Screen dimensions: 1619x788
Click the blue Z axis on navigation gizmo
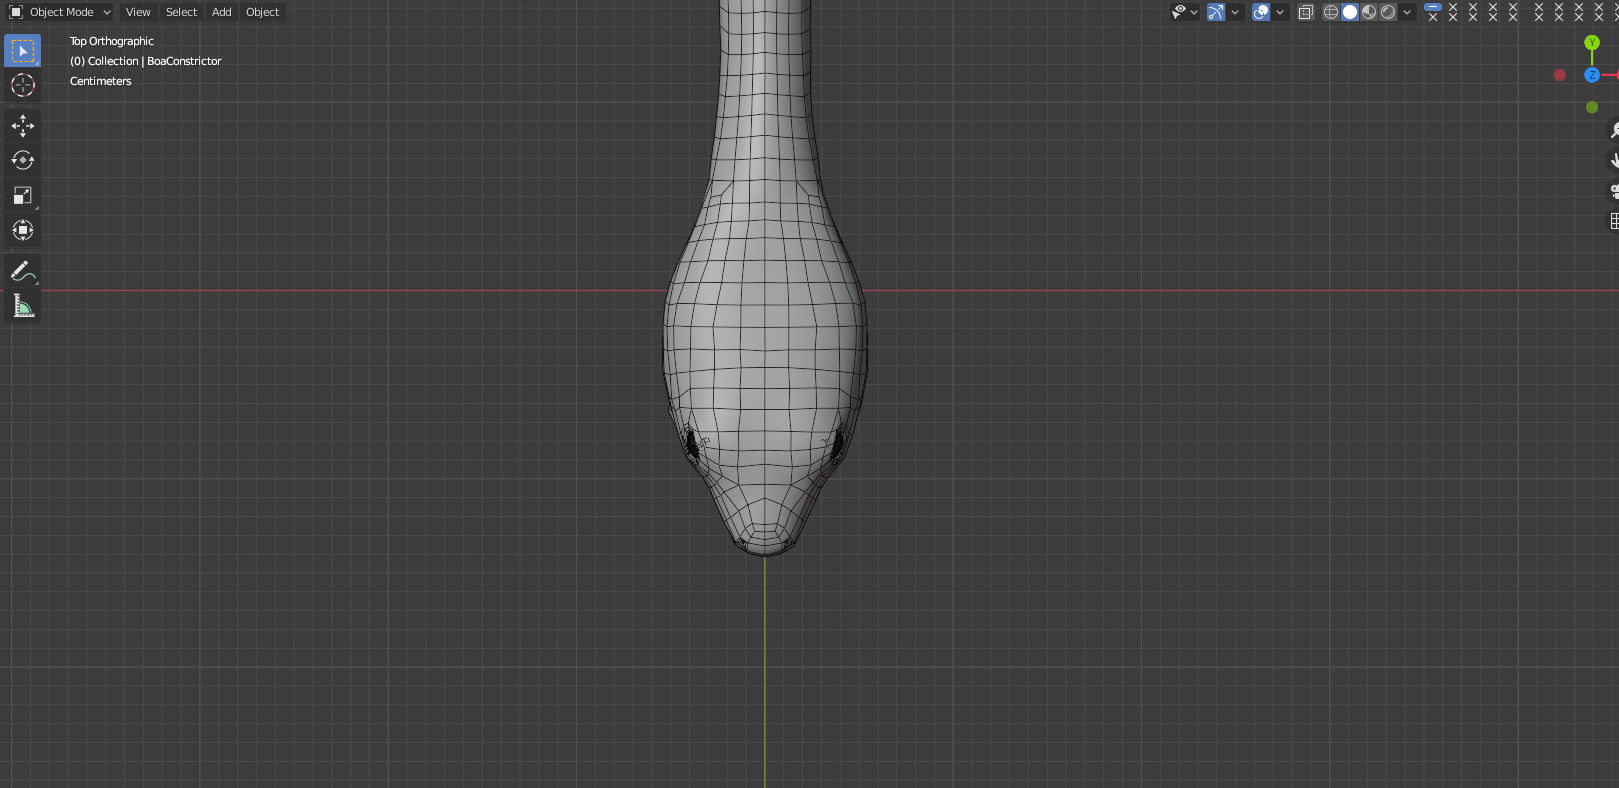pos(1592,75)
